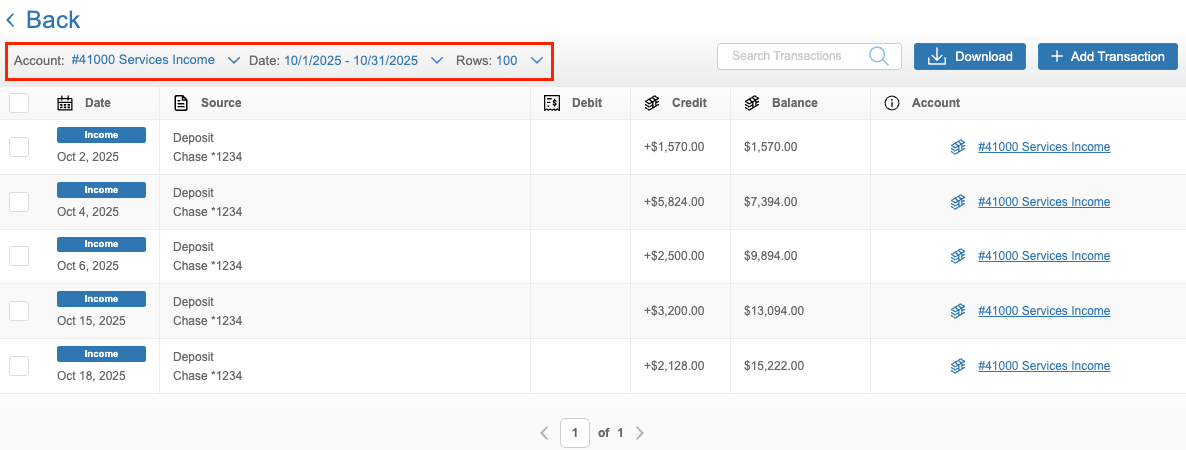Click the next page arrow in pagination
The width and height of the screenshot is (1186, 450).
coord(640,433)
